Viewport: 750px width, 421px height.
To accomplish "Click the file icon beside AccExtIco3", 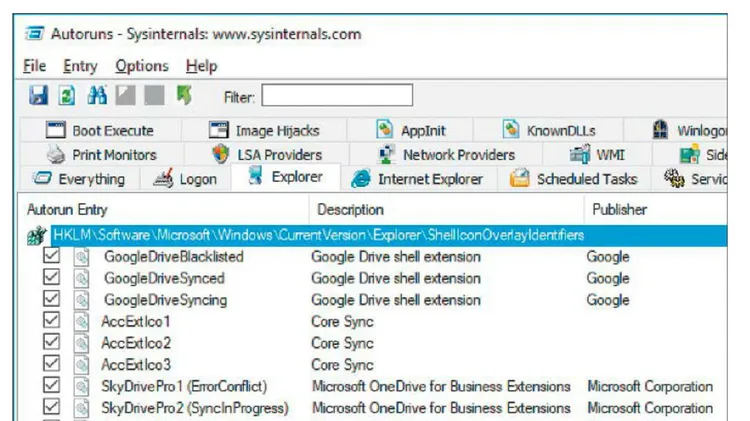I will (x=81, y=365).
